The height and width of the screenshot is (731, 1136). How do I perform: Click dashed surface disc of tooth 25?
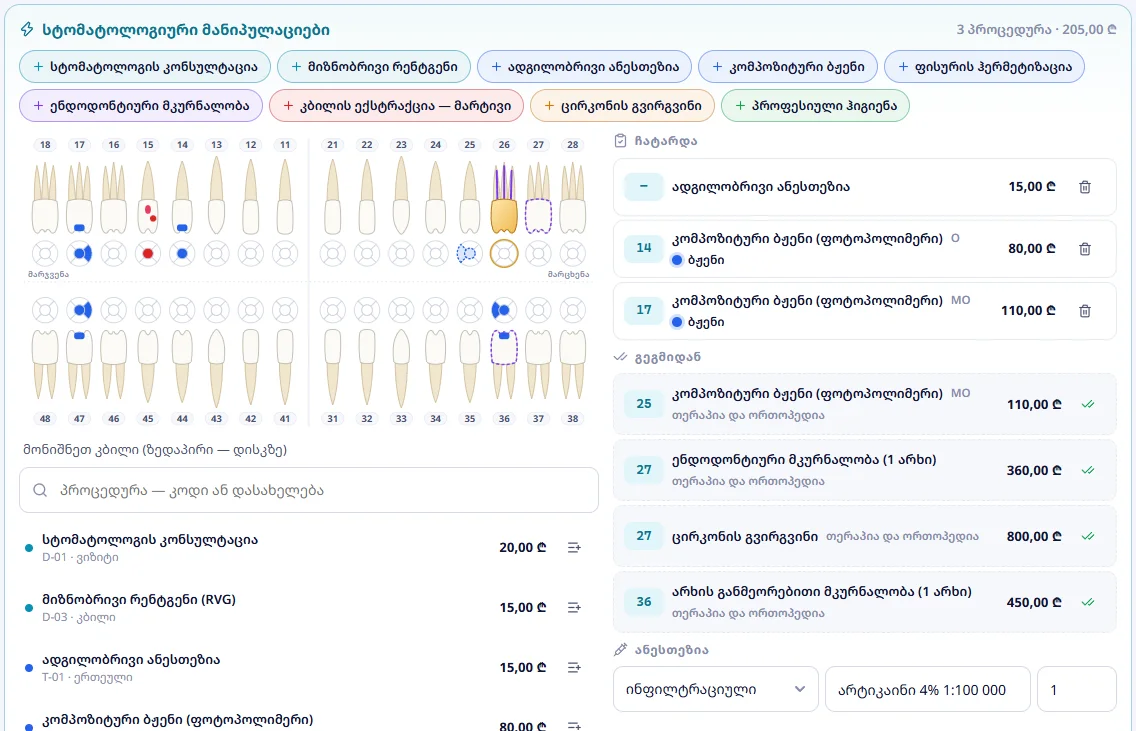pos(469,254)
